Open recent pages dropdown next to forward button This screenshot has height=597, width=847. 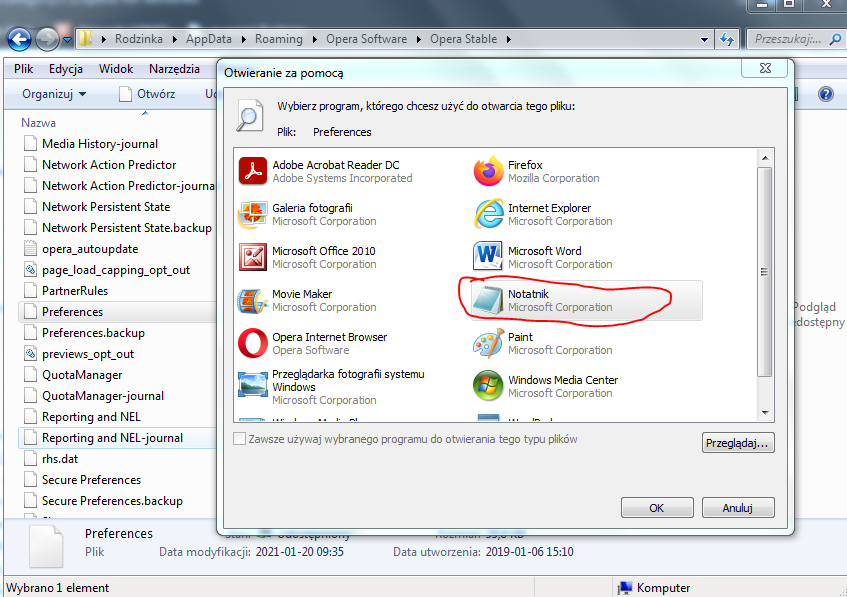pyautogui.click(x=67, y=39)
